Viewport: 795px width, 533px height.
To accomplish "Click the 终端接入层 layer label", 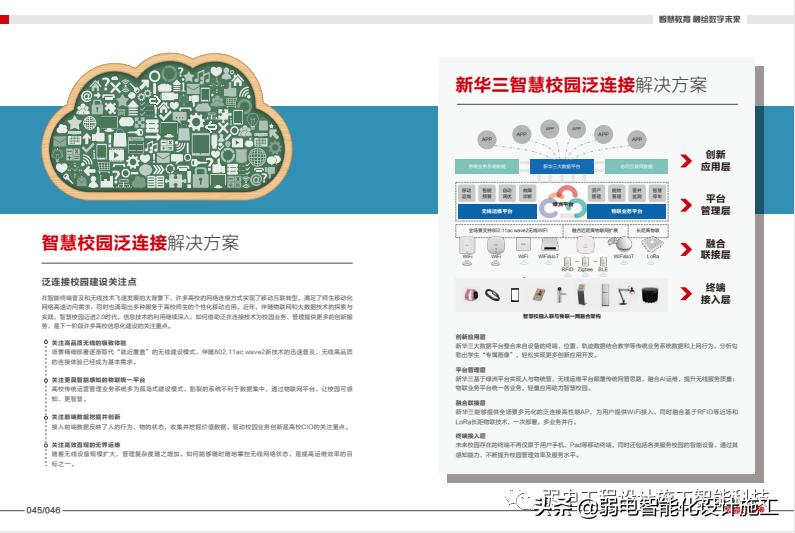I will 715,294.
